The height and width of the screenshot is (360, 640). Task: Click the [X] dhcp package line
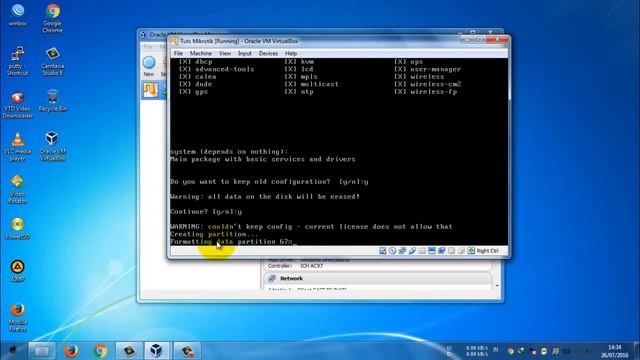click(196, 62)
